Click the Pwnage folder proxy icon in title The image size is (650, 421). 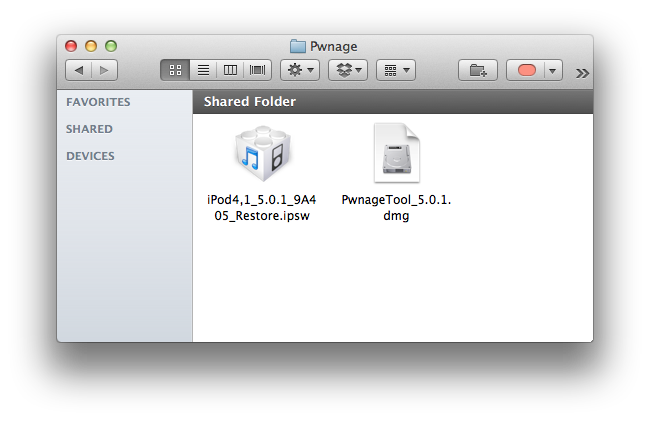click(x=298, y=46)
